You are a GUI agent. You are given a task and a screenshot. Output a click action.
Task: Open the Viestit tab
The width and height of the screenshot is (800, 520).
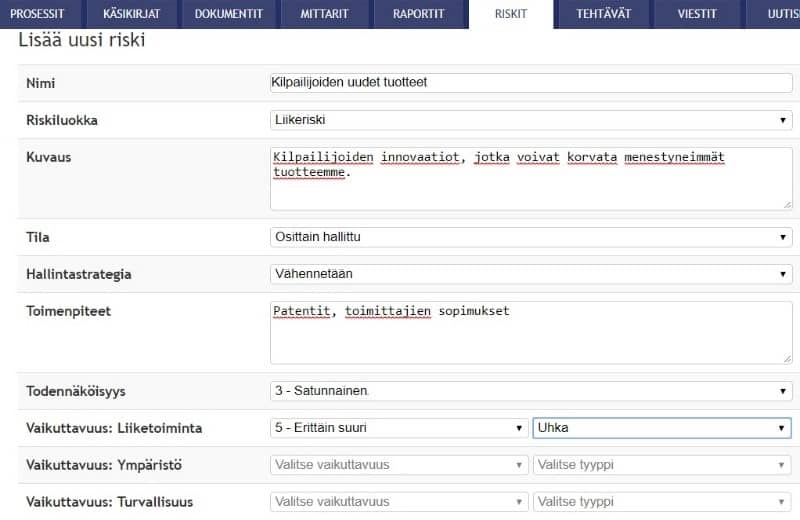pyautogui.click(x=696, y=14)
